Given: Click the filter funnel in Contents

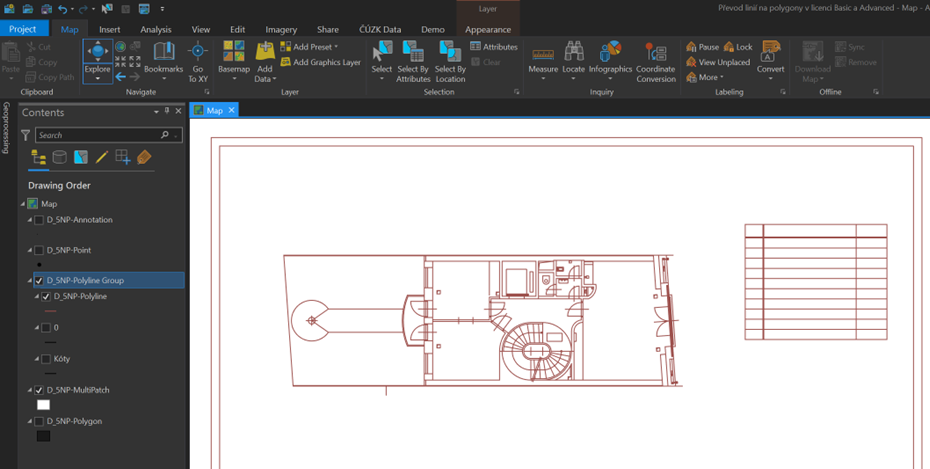Looking at the screenshot, I should (26, 135).
